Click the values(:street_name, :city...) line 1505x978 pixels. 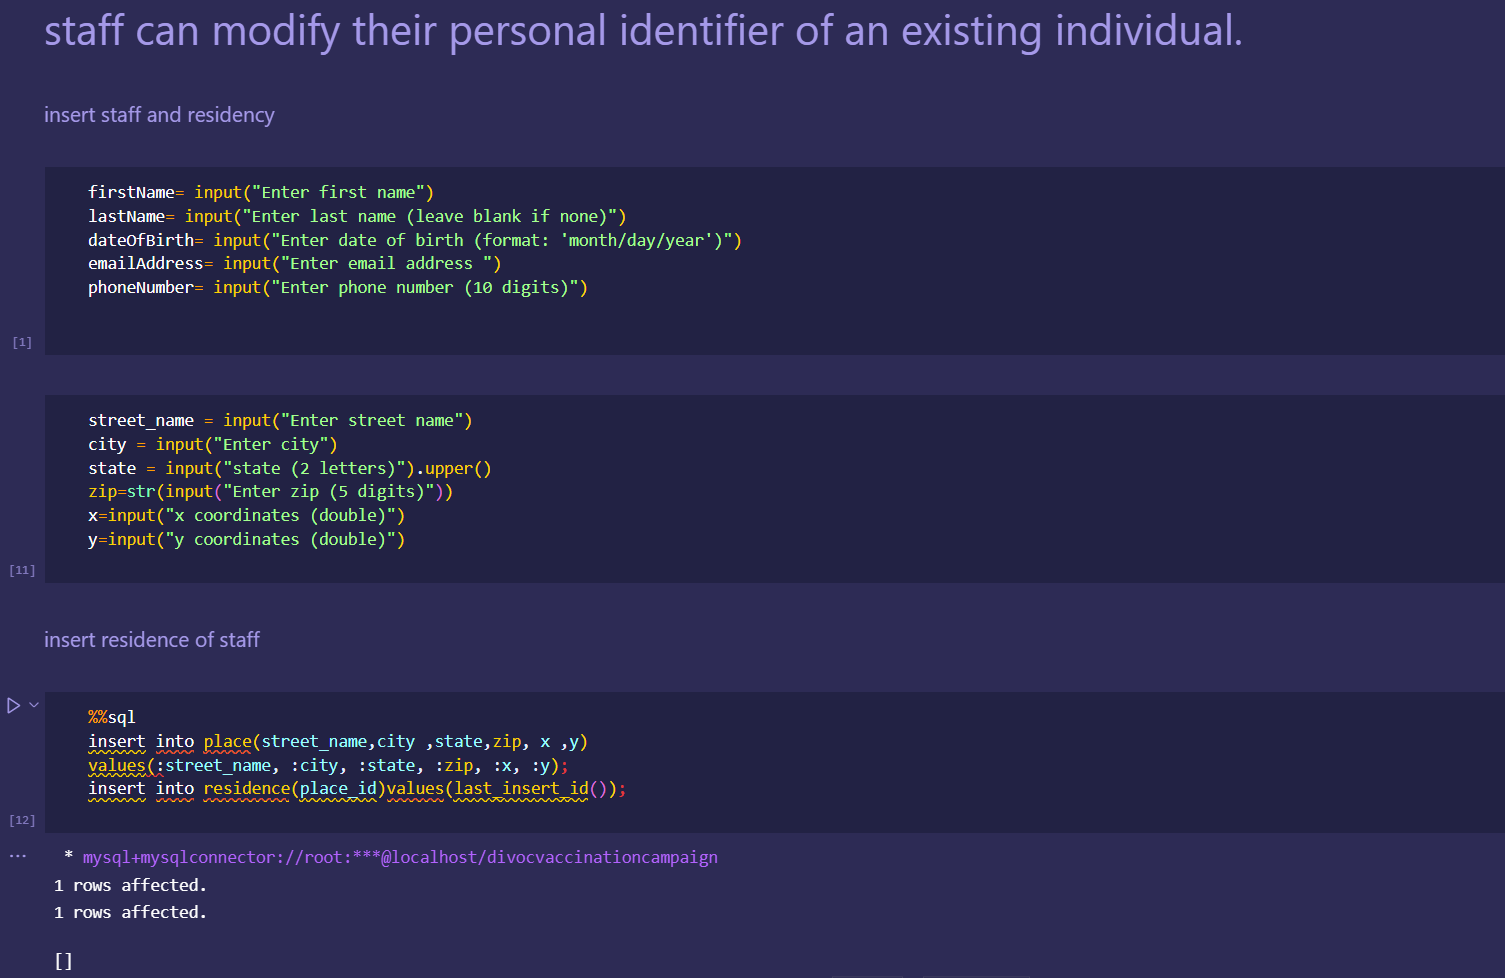coord(328,765)
